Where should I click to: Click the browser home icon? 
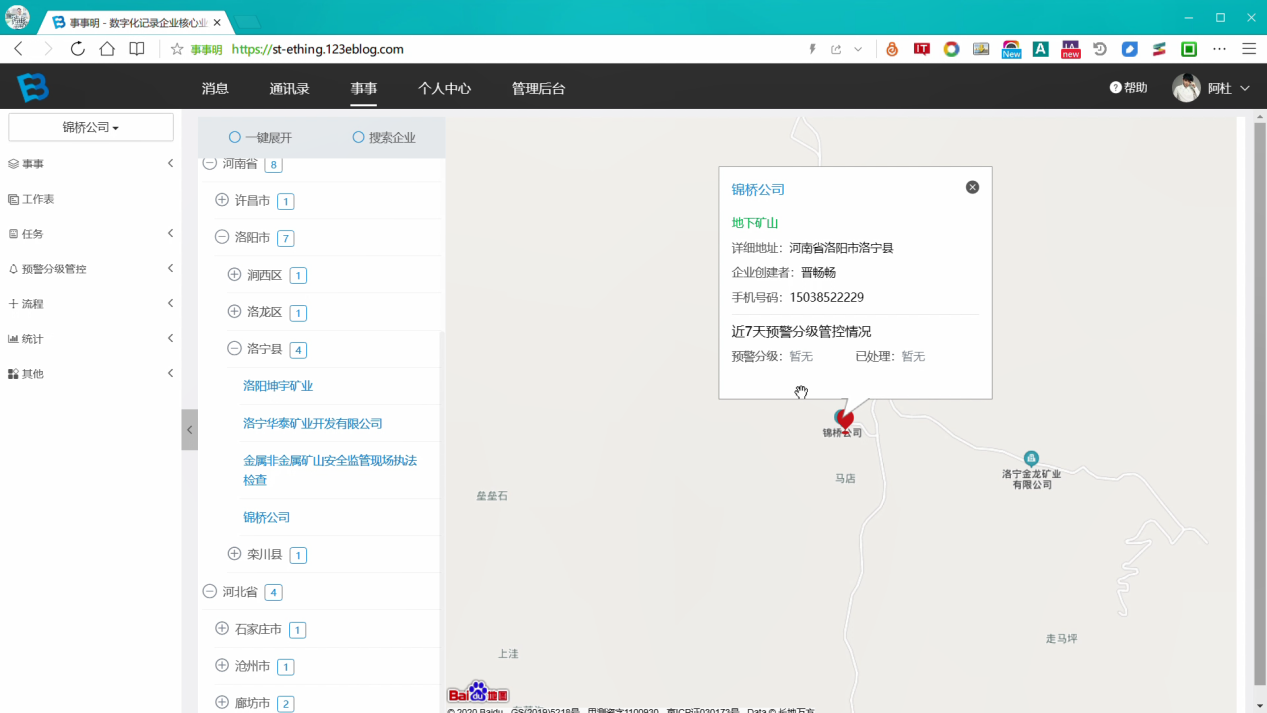click(107, 49)
